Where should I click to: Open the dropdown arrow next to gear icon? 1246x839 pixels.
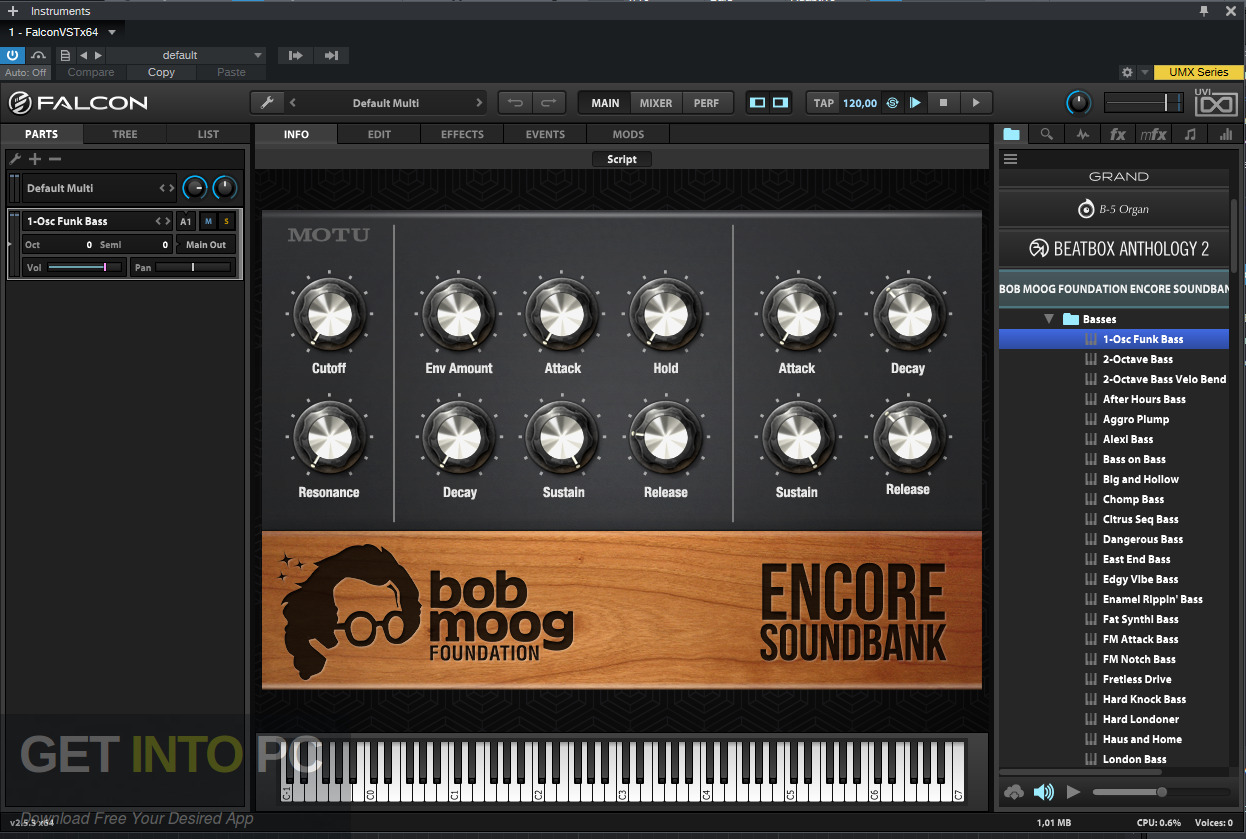1144,72
